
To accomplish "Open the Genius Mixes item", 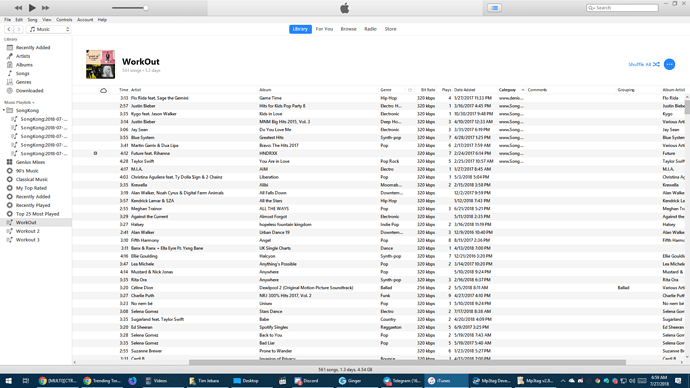I will (30, 162).
